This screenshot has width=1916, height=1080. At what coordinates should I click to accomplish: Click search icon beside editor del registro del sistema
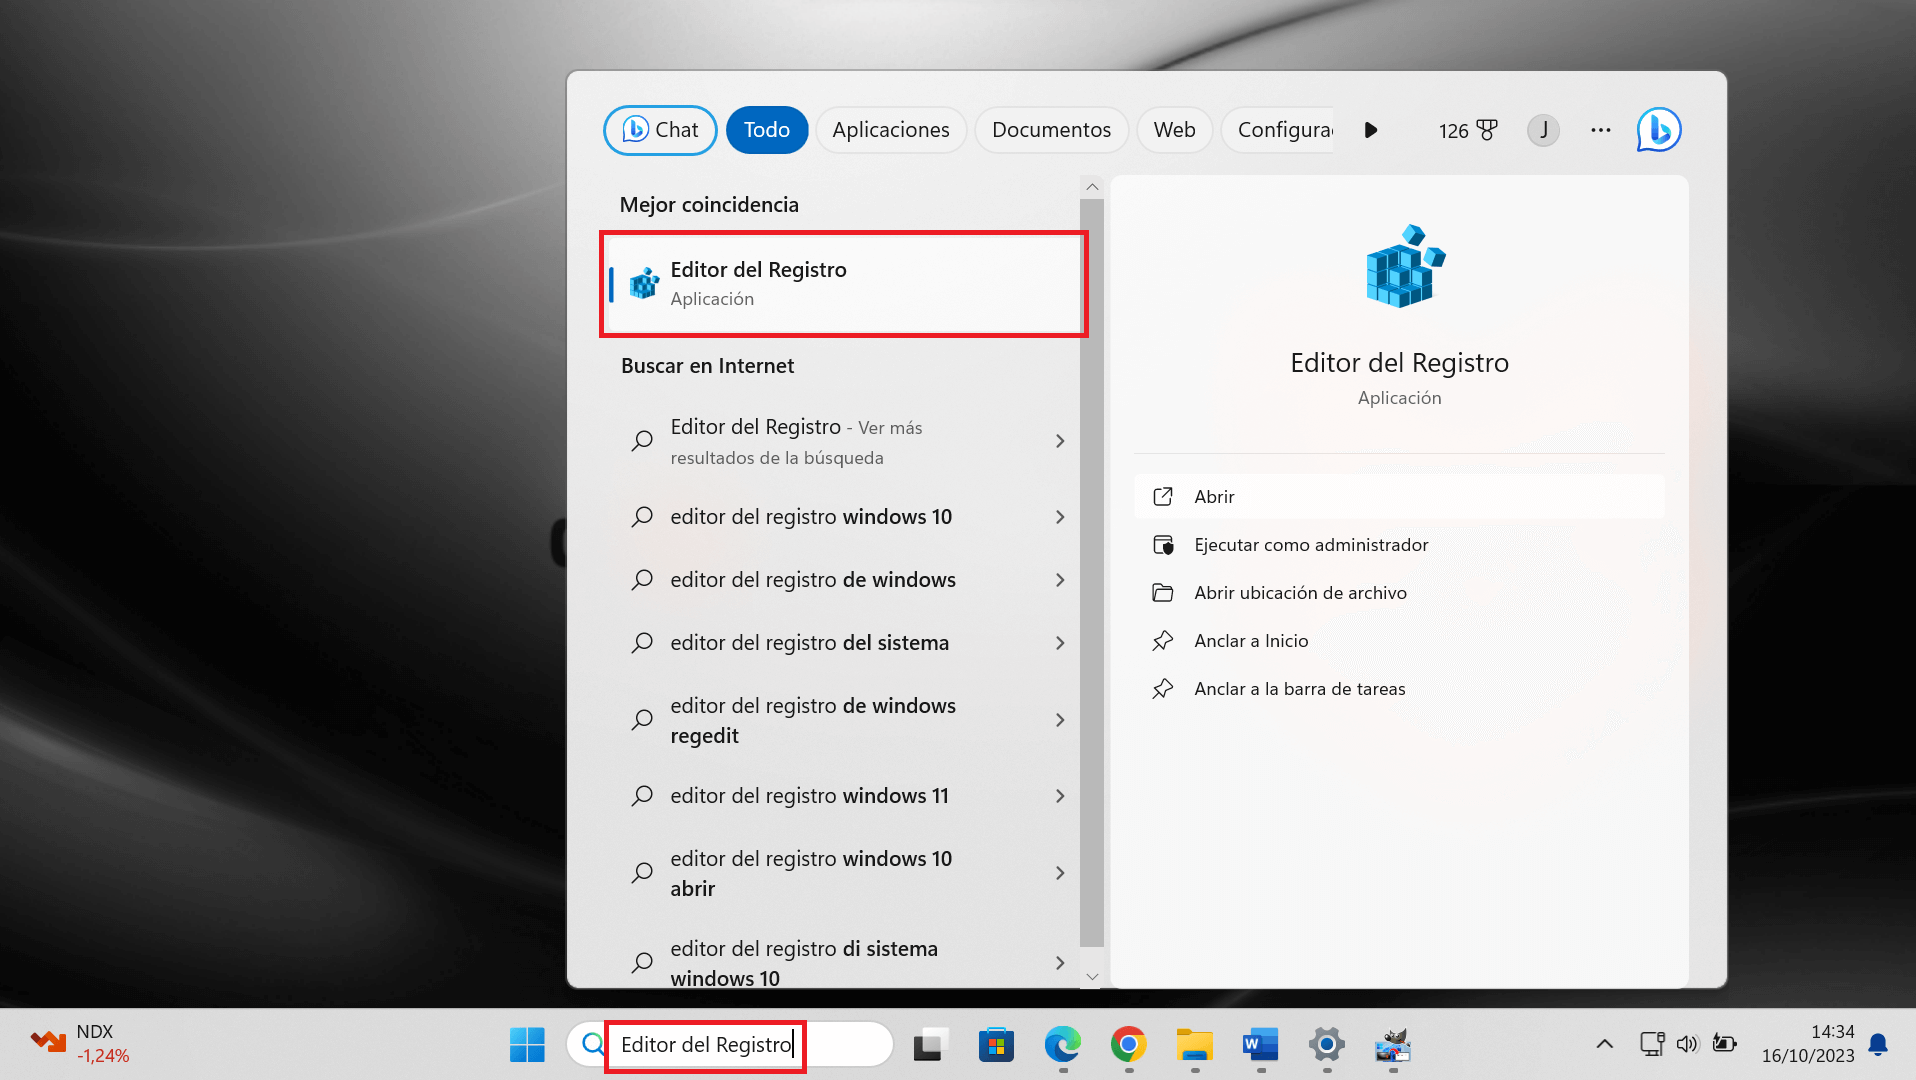[642, 643]
